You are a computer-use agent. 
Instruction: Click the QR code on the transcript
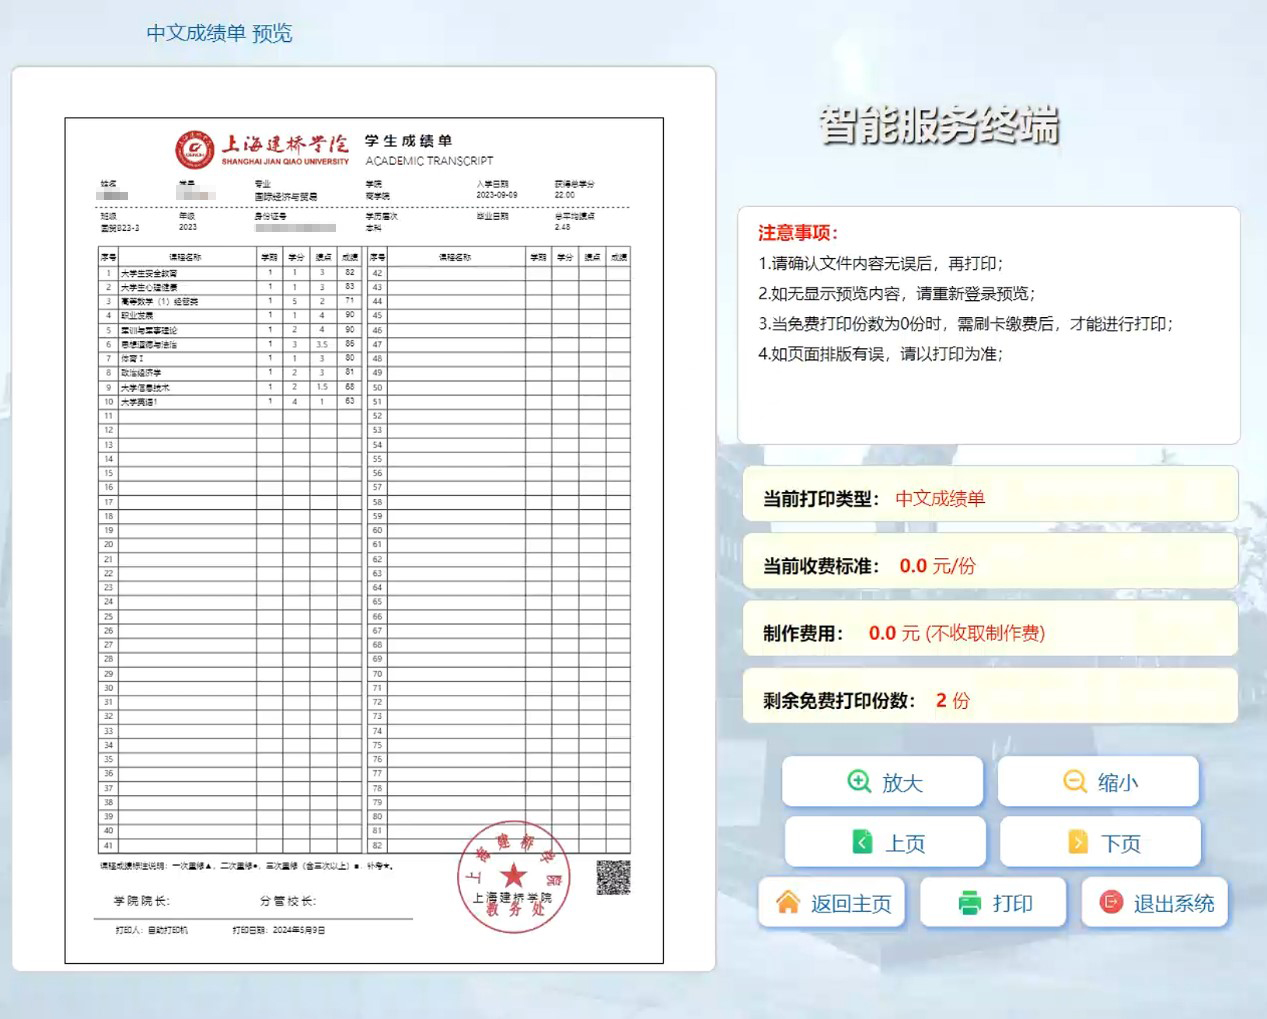613,877
